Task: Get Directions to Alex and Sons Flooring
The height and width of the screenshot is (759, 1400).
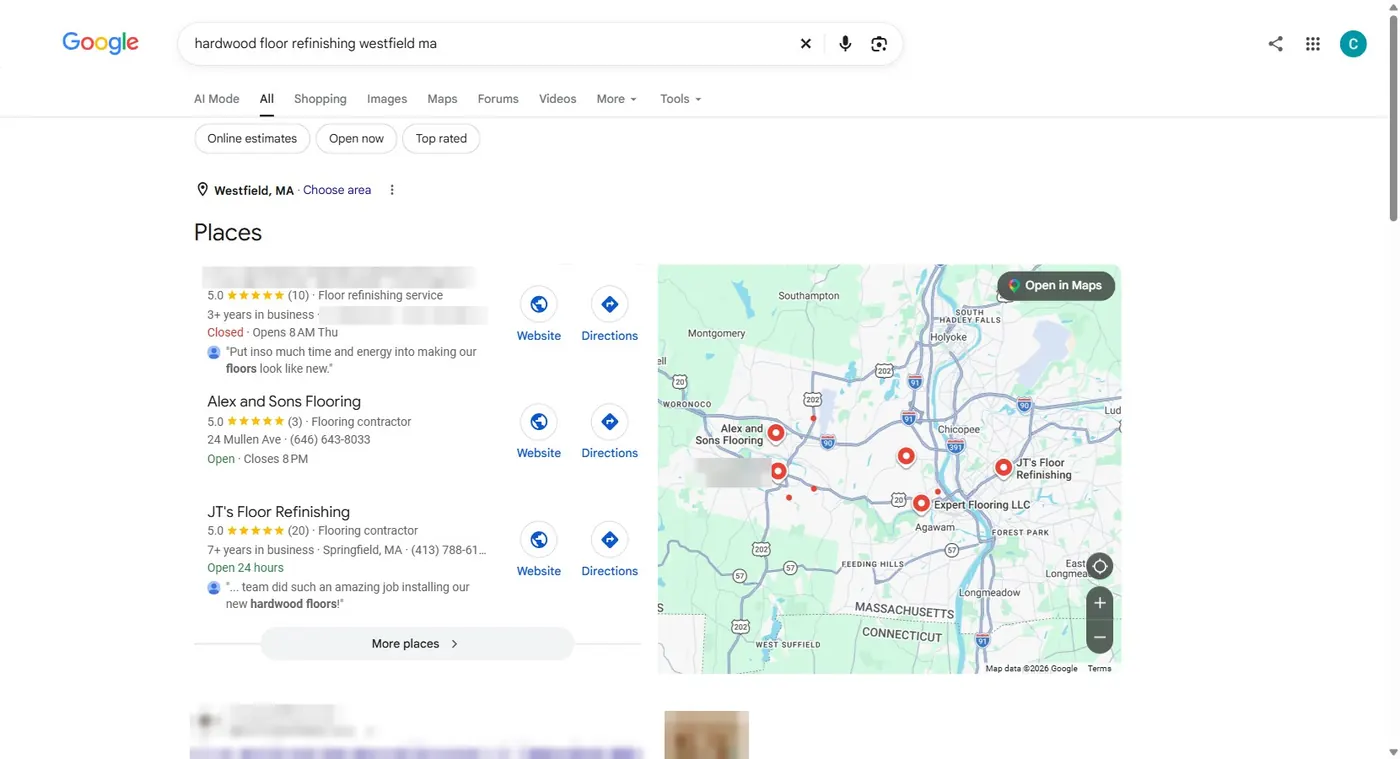Action: point(609,432)
